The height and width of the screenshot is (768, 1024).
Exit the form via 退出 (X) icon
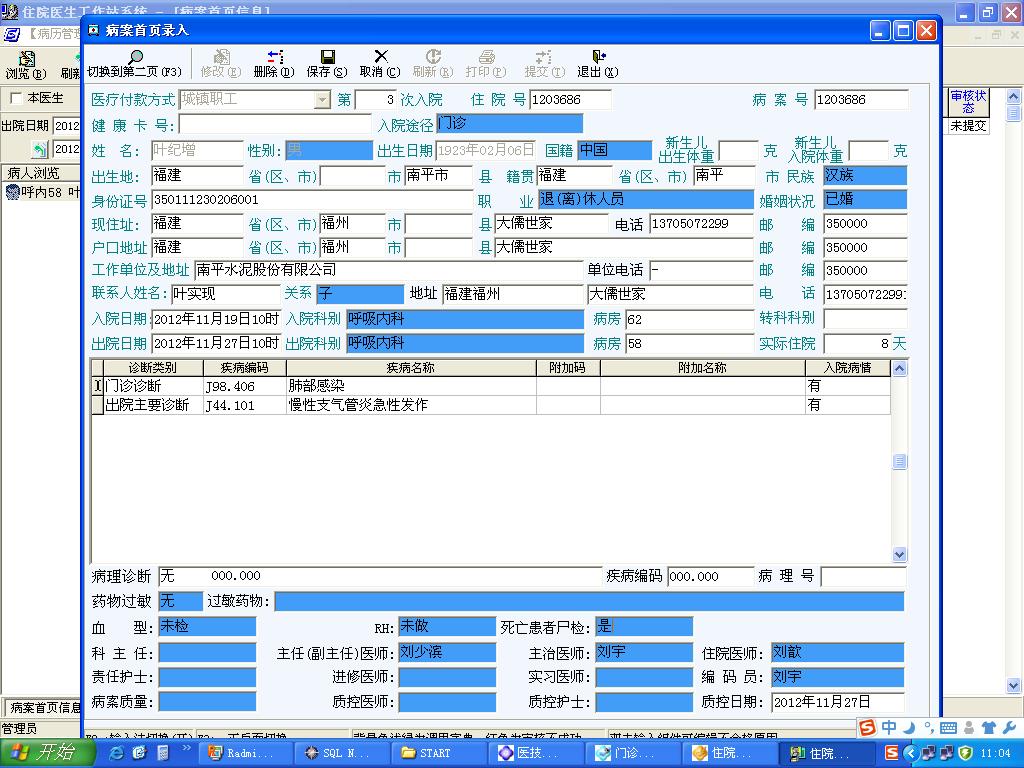[598, 63]
